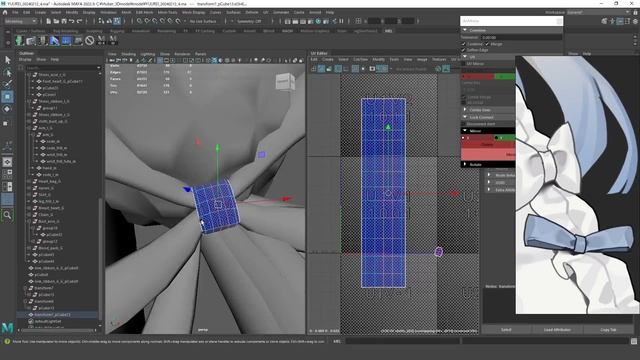Screen dimensions: 640x360
Task: Collapse the Mirror section
Action: point(464,131)
